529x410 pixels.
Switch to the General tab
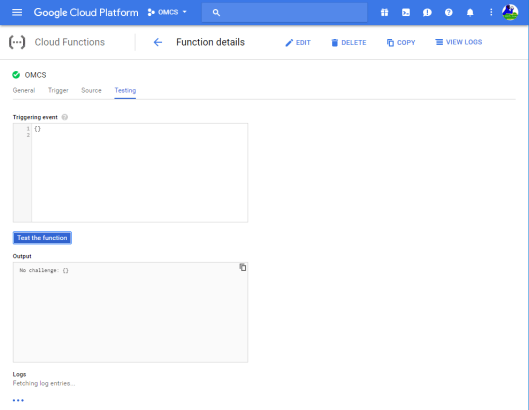point(24,90)
